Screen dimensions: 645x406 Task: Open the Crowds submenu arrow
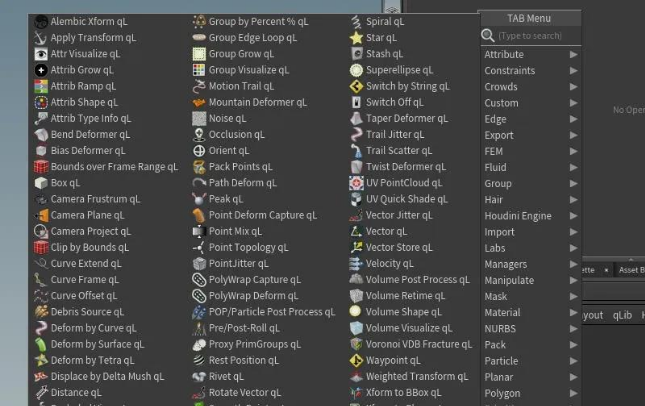573,86
